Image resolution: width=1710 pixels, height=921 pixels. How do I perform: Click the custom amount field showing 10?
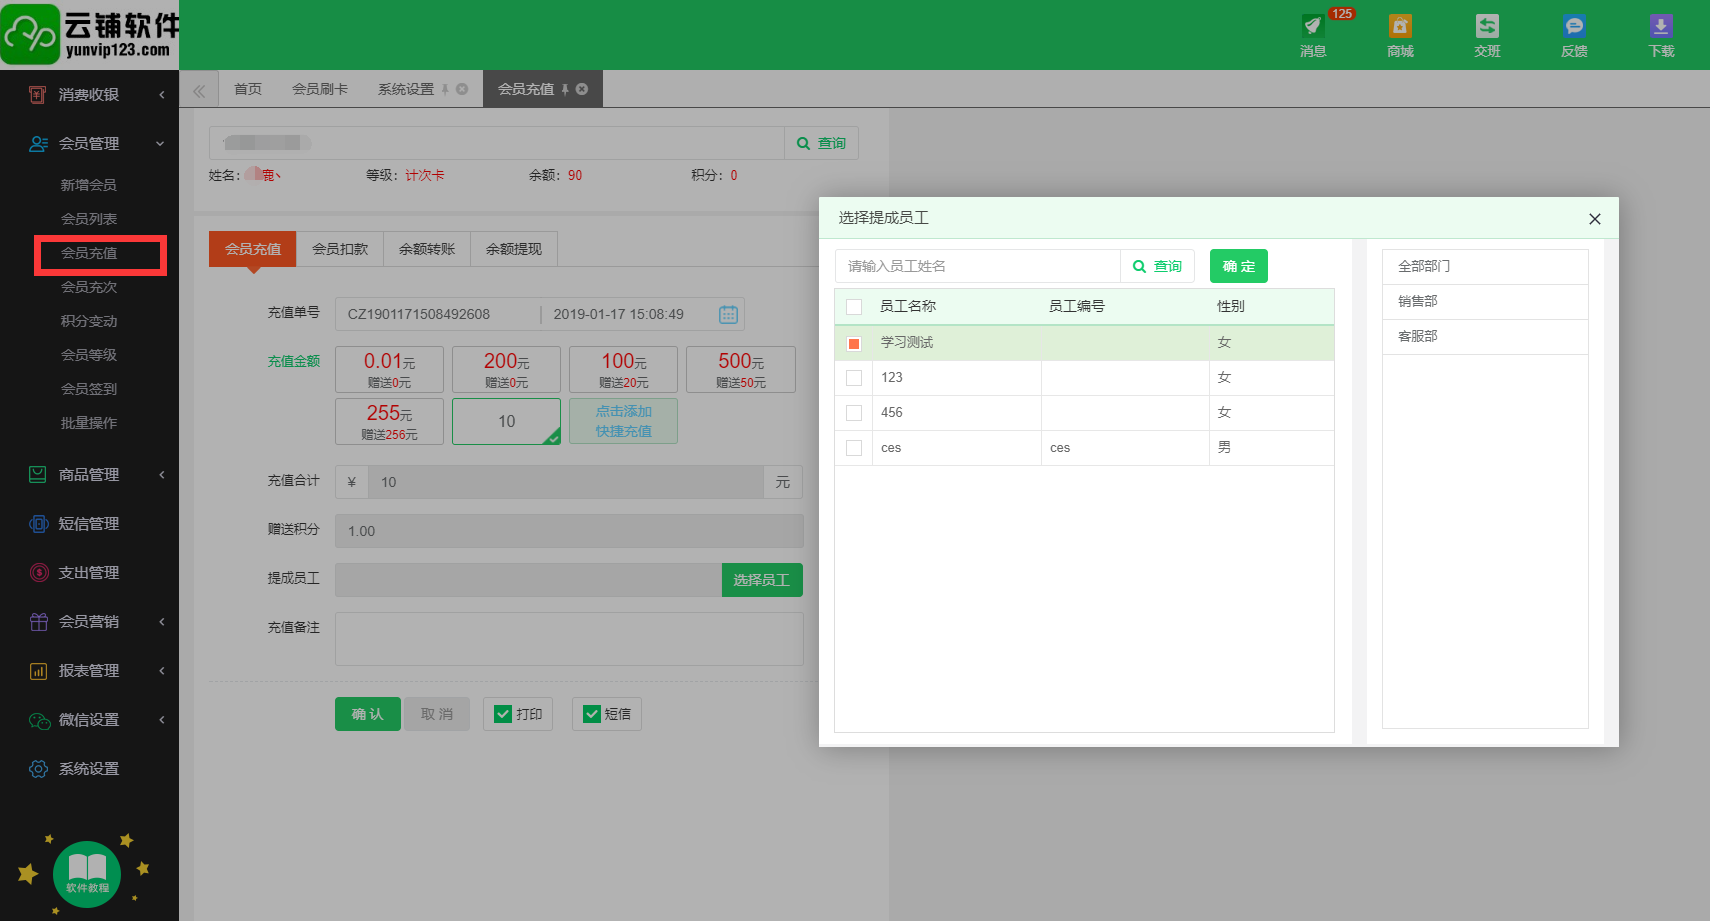click(x=507, y=421)
